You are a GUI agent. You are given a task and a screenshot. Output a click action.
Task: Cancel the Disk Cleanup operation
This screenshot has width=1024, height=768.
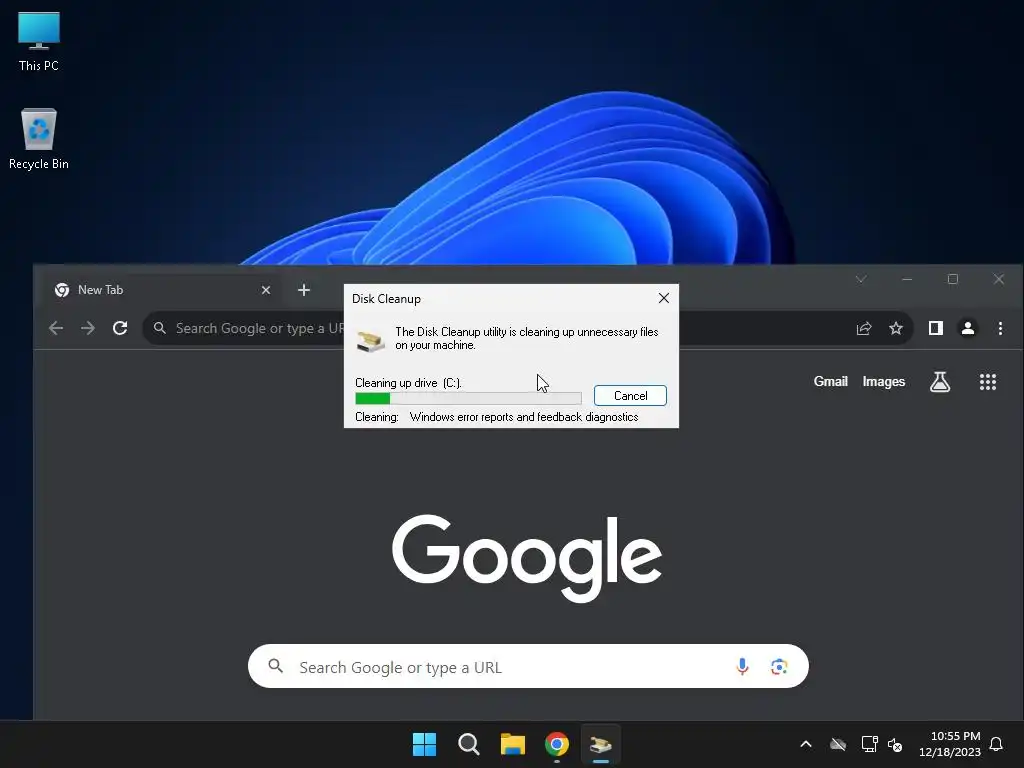click(x=630, y=396)
